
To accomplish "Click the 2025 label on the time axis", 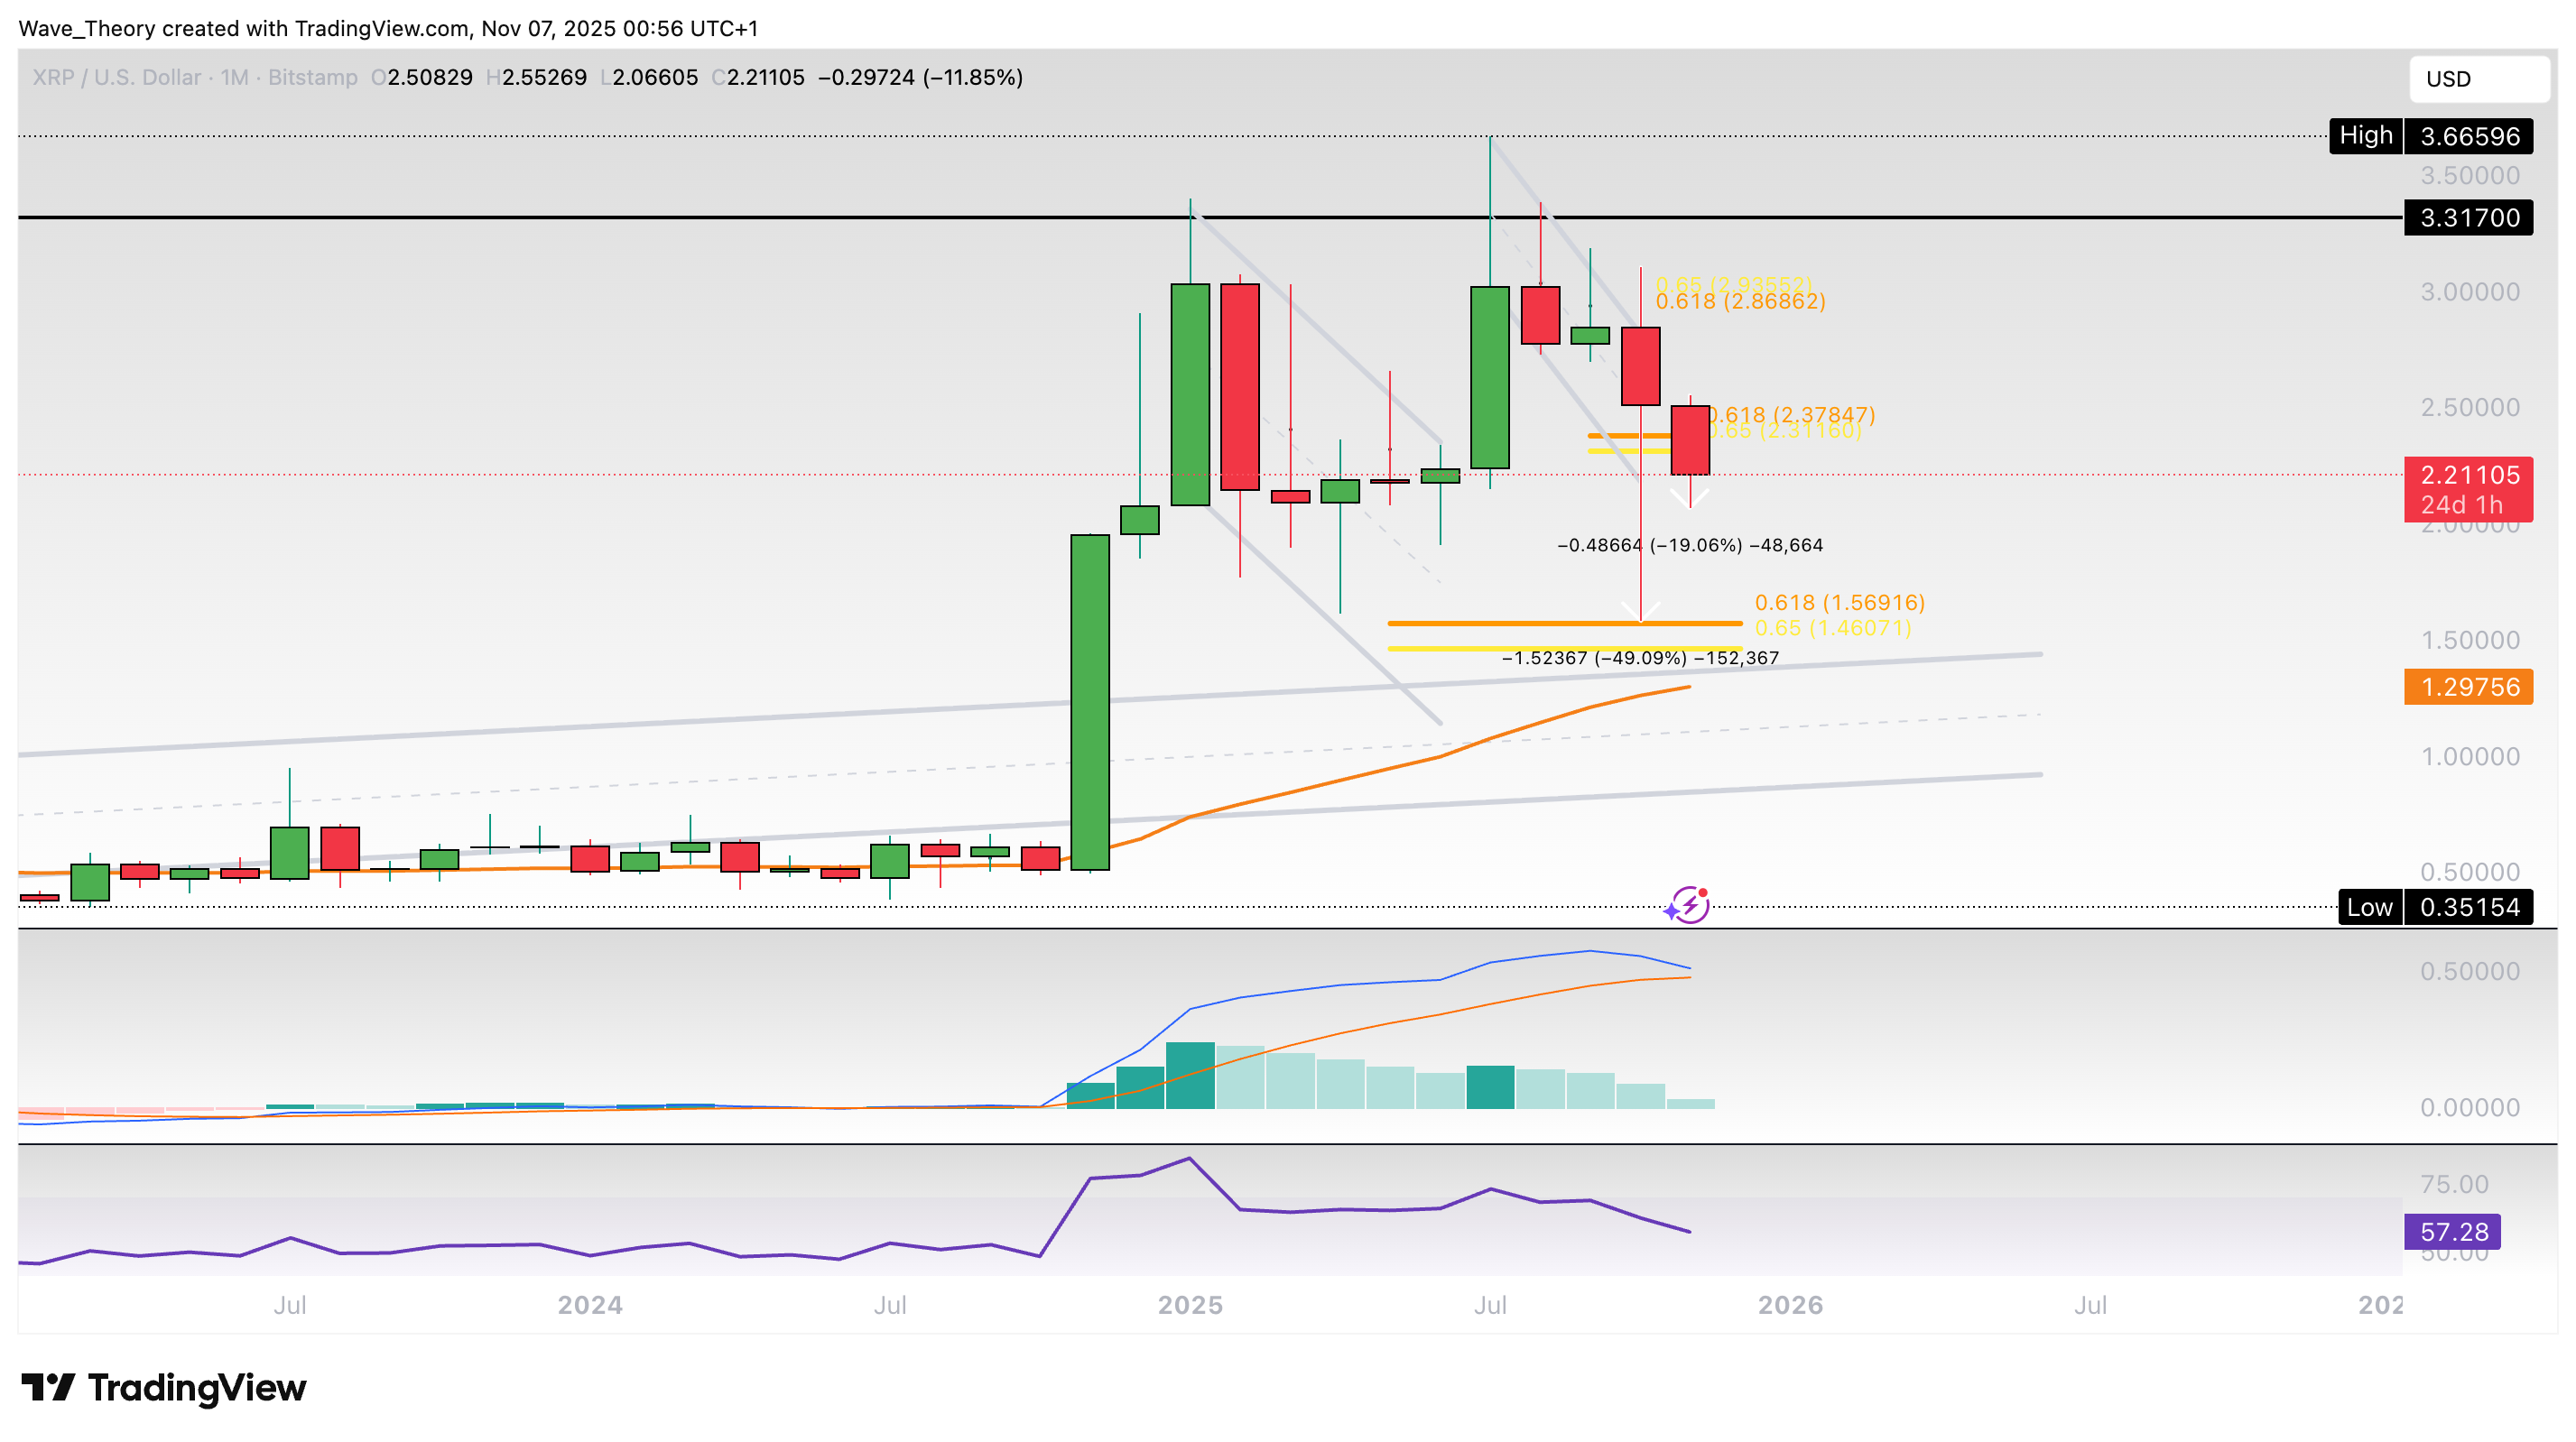I will click(1192, 1305).
